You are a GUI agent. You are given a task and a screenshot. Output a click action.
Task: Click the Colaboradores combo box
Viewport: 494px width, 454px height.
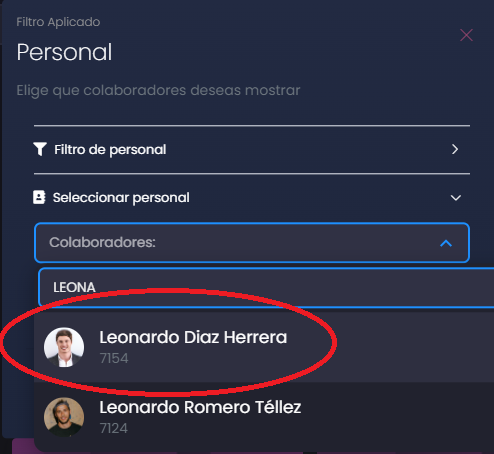tap(252, 242)
